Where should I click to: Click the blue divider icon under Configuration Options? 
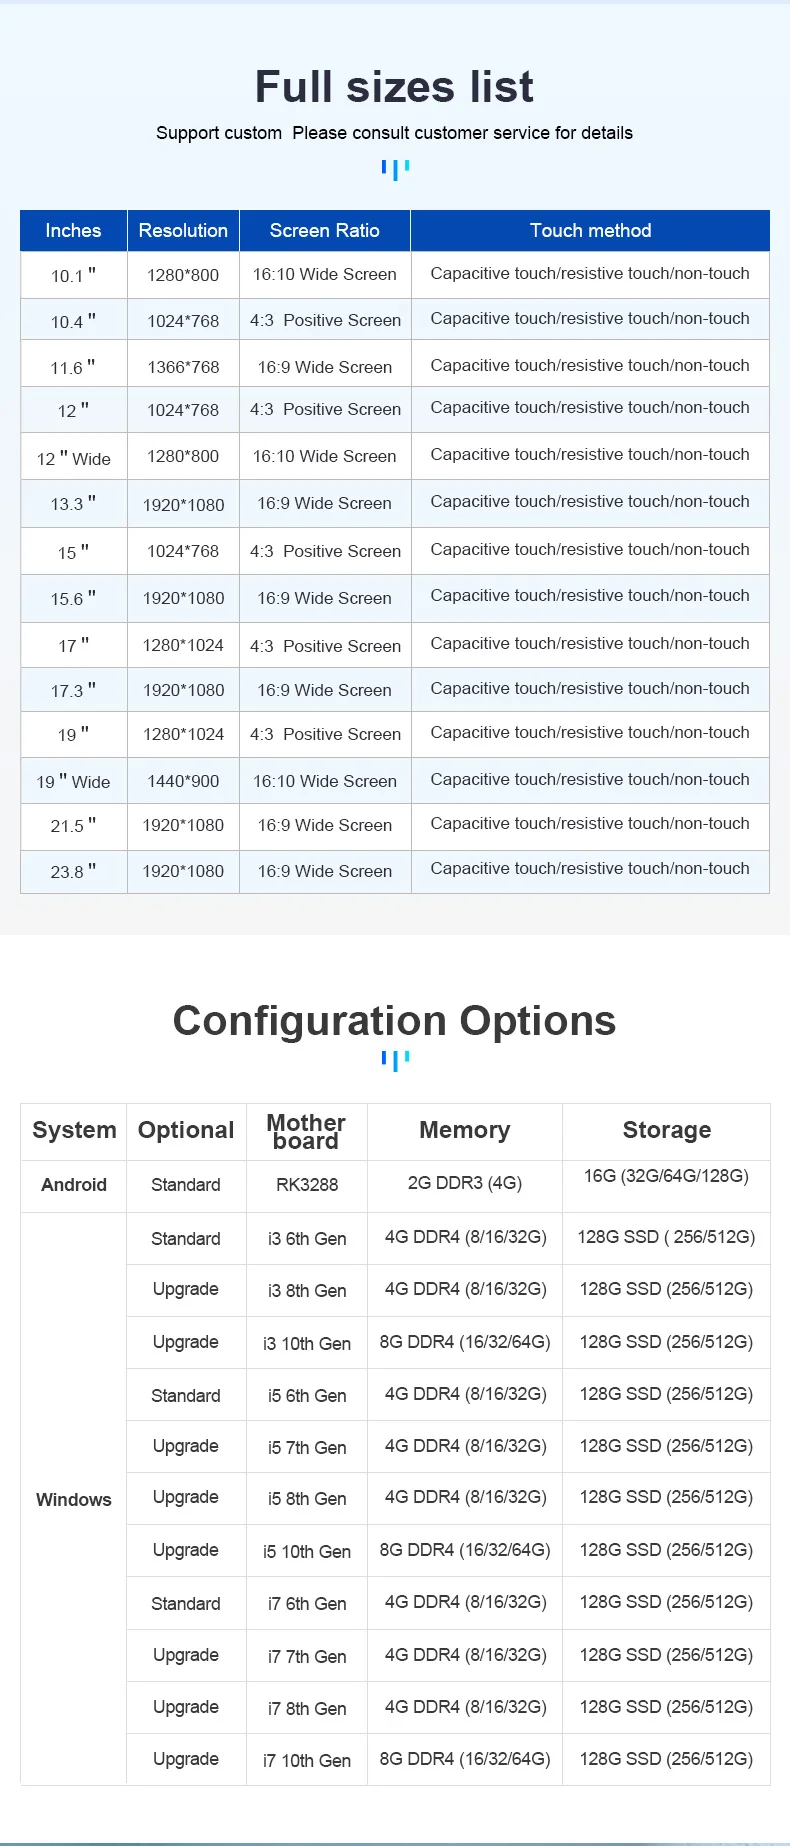(x=395, y=1060)
